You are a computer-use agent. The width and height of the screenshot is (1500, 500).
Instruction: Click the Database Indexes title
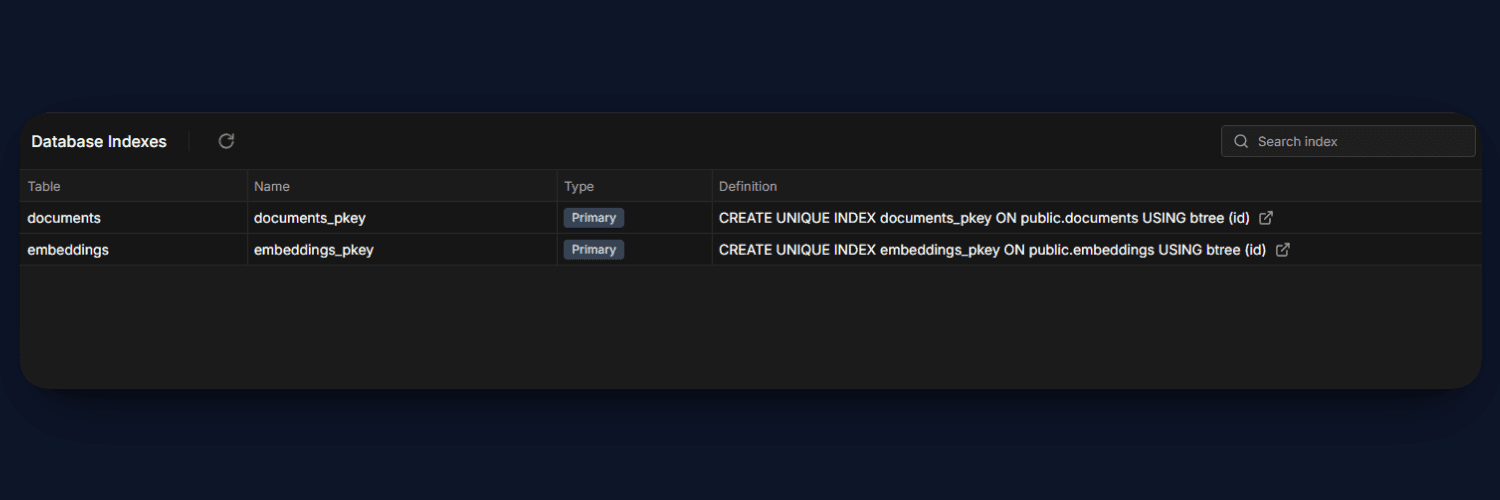tap(99, 141)
